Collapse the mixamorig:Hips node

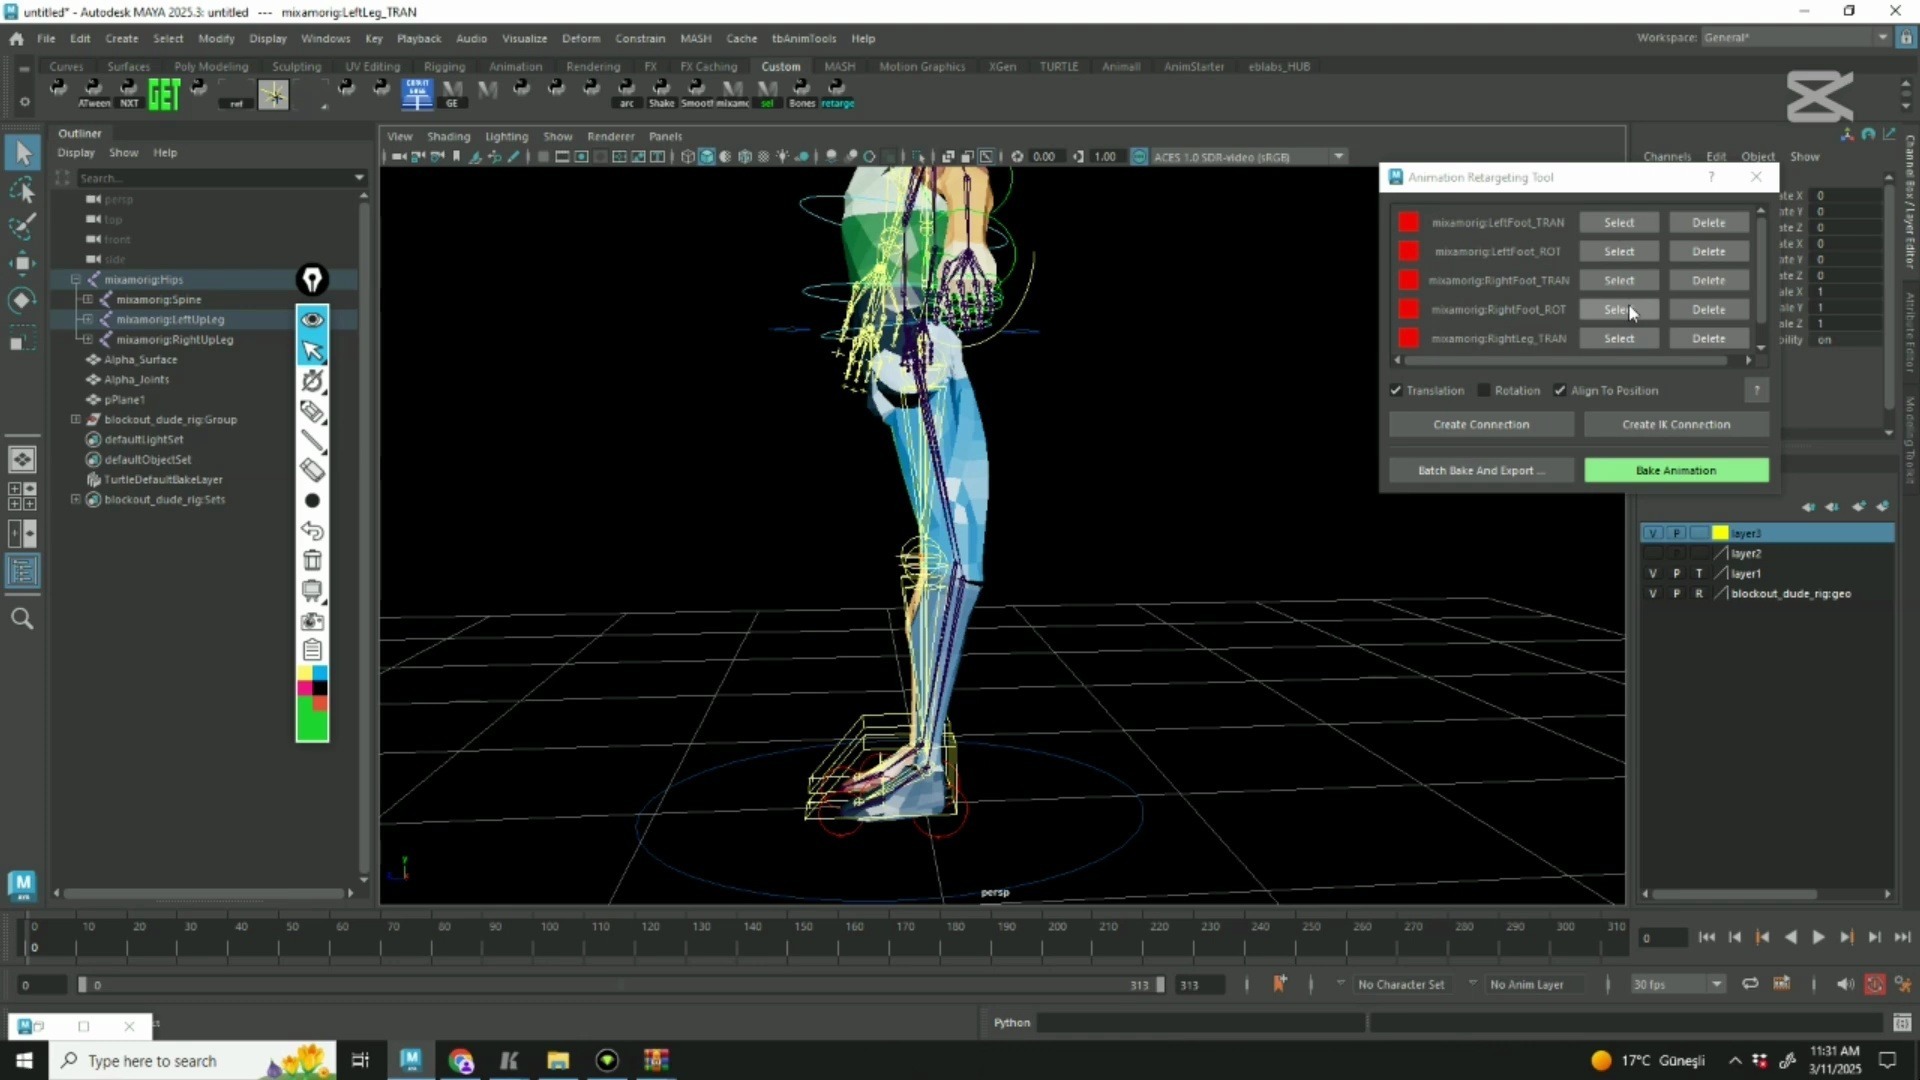[x=75, y=280]
